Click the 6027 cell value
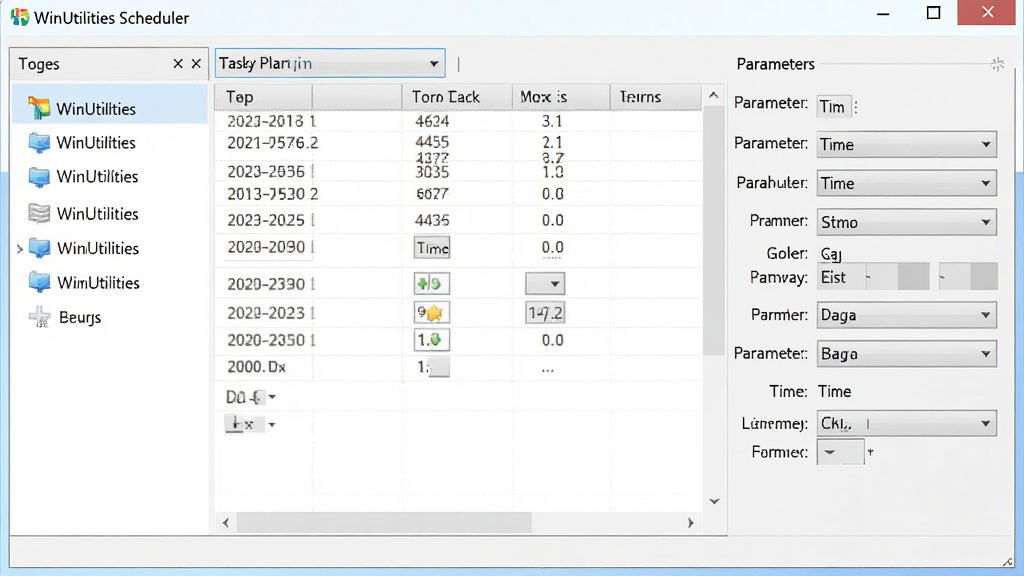Image resolution: width=1024 pixels, height=576 pixels. coord(432,194)
